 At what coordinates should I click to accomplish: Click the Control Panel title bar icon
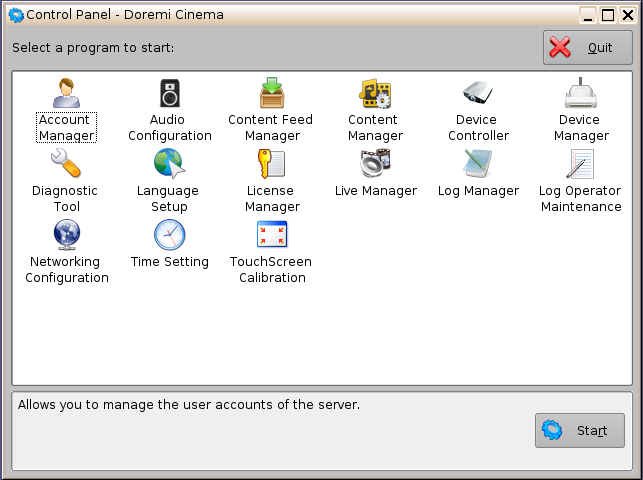(15, 15)
